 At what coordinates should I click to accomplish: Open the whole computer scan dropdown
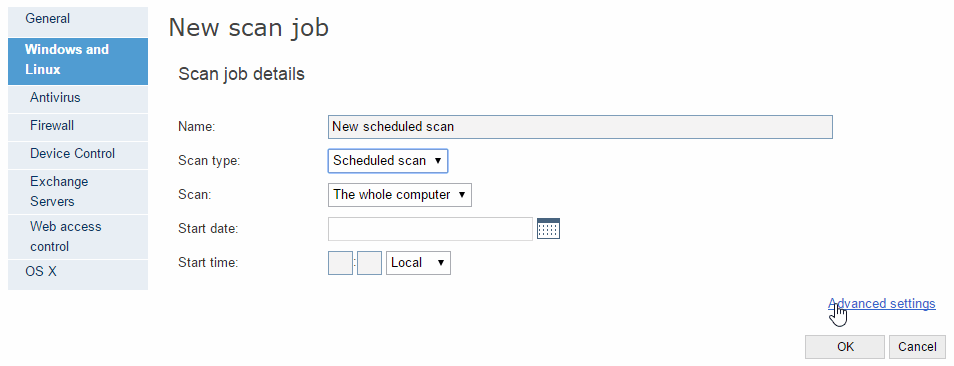click(x=400, y=195)
